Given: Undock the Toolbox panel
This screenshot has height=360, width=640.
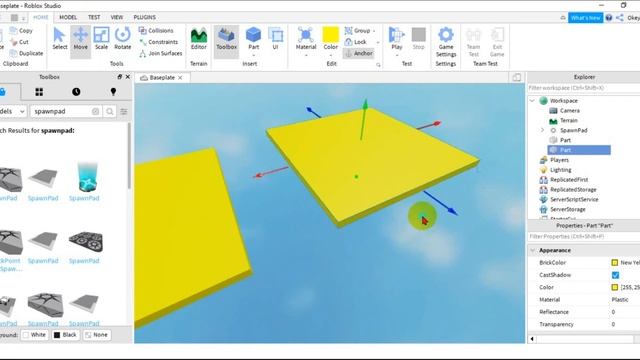Looking at the screenshot, I should pyautogui.click(x=120, y=77).
